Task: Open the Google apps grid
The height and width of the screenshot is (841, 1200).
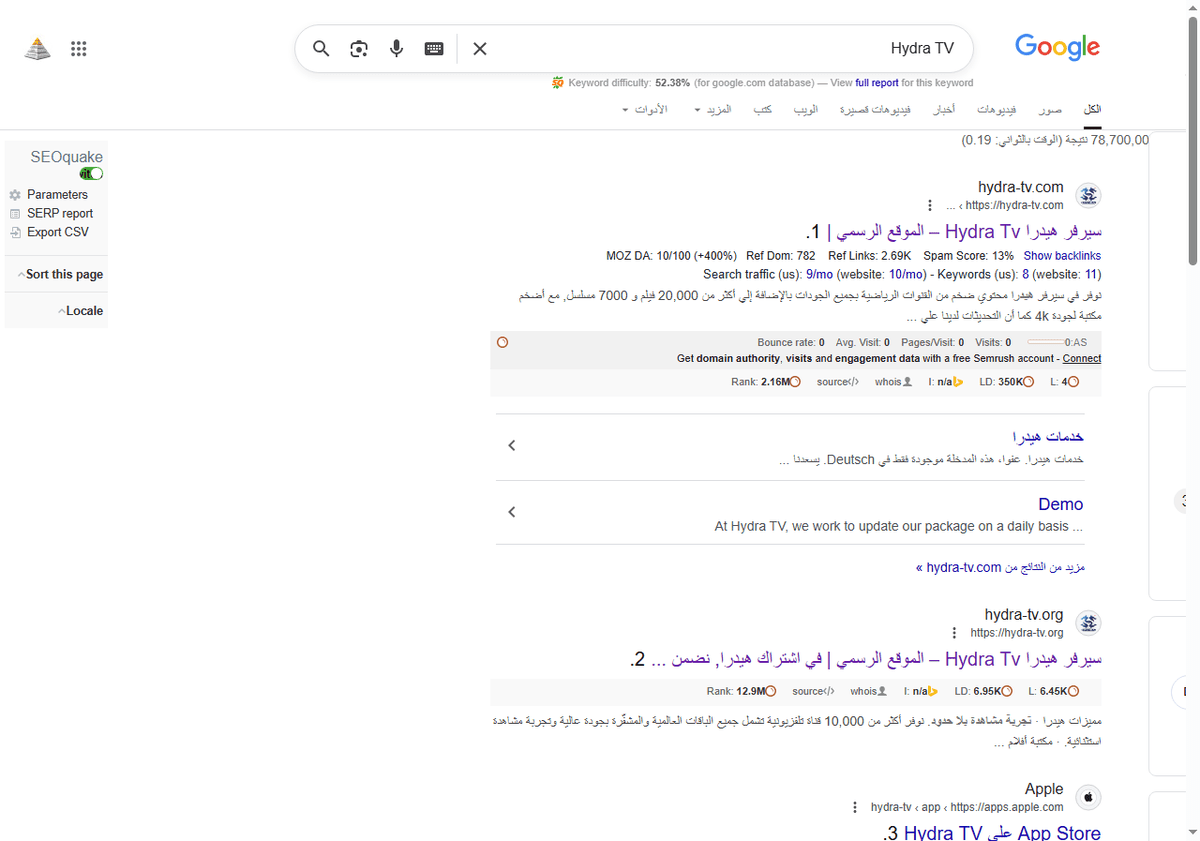Action: (78, 47)
